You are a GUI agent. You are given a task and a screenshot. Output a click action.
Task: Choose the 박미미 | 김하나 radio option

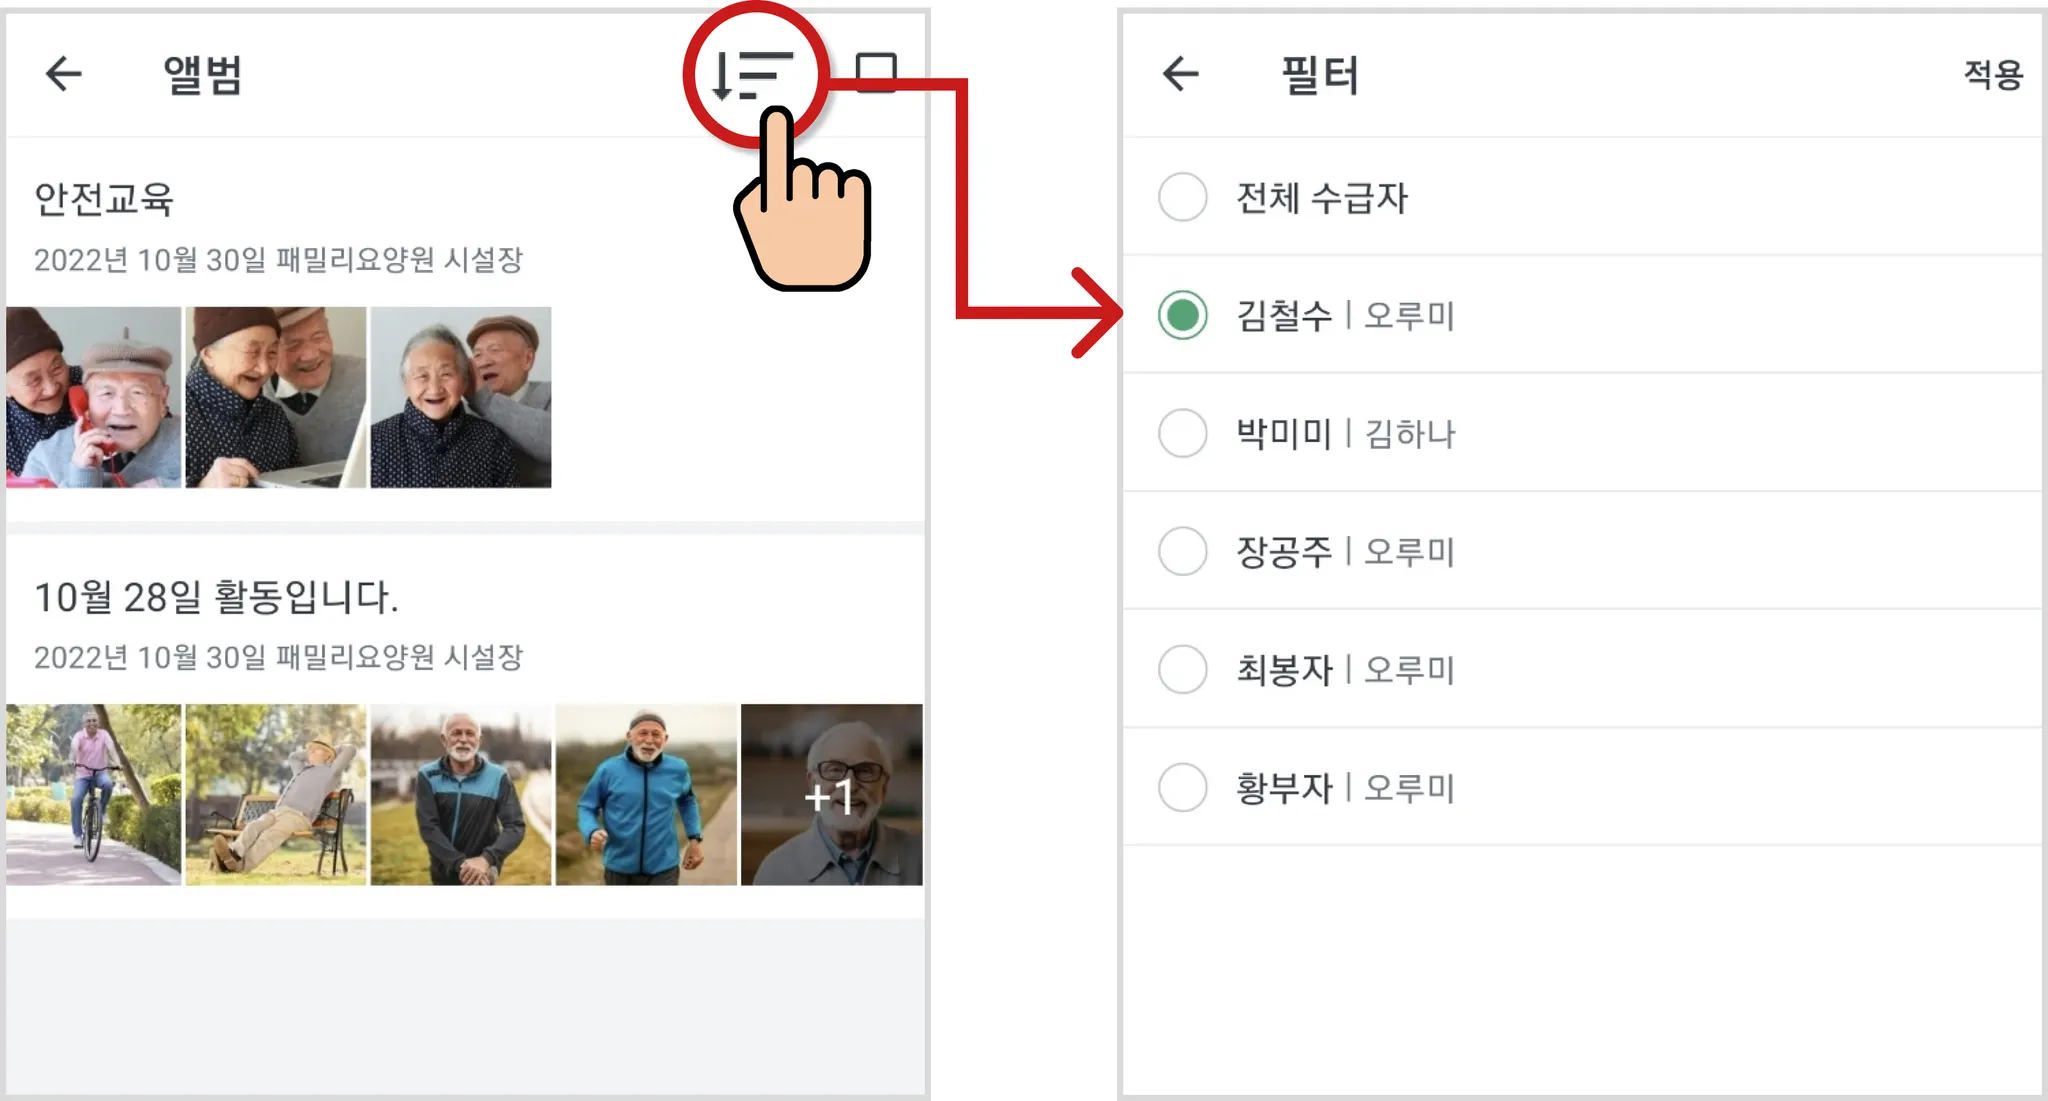point(1182,433)
